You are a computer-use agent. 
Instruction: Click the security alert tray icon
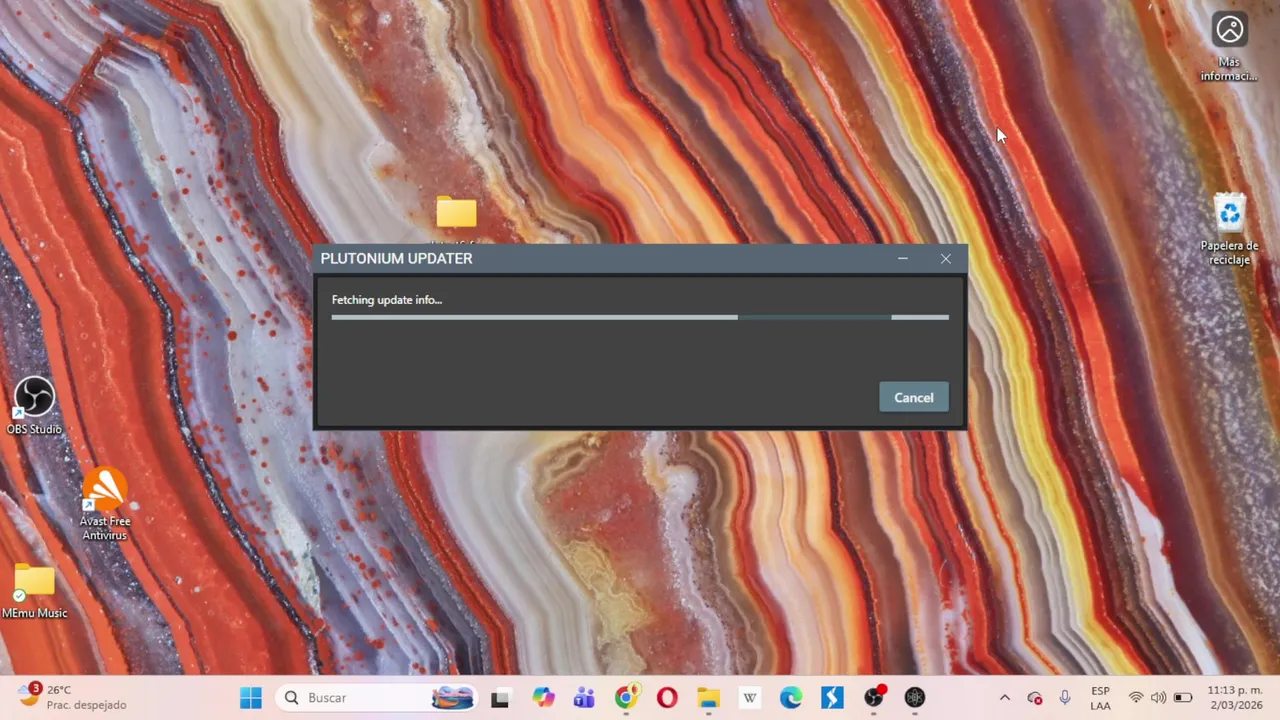[x=1035, y=698]
